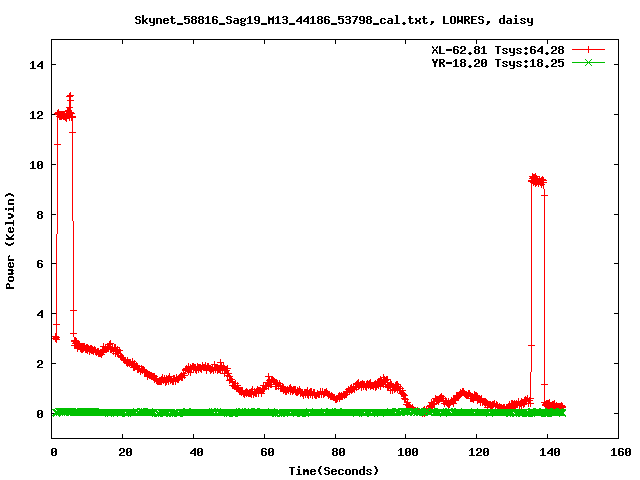Viewport: 640px width, 480px height.
Task: Click the red legend line sample
Action: (588, 50)
